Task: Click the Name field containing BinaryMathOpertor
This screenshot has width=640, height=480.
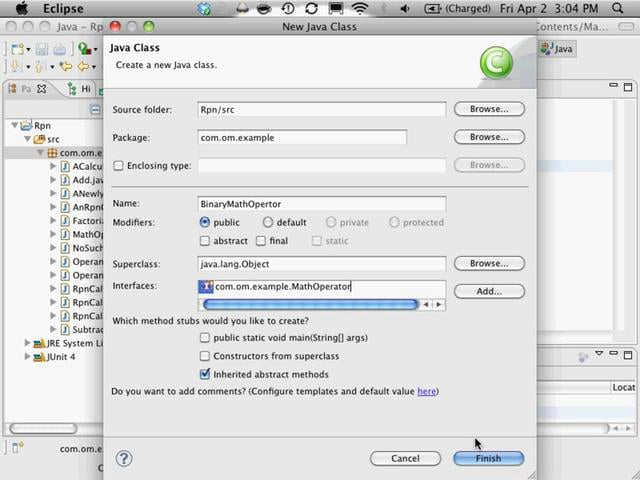Action: coord(322,204)
